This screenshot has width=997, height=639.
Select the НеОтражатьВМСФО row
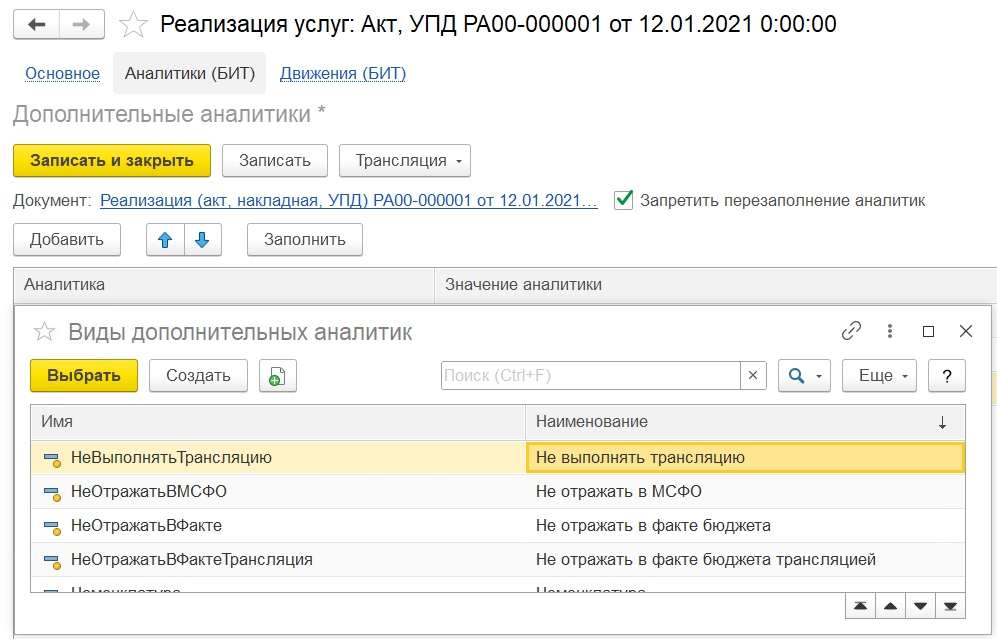148,492
